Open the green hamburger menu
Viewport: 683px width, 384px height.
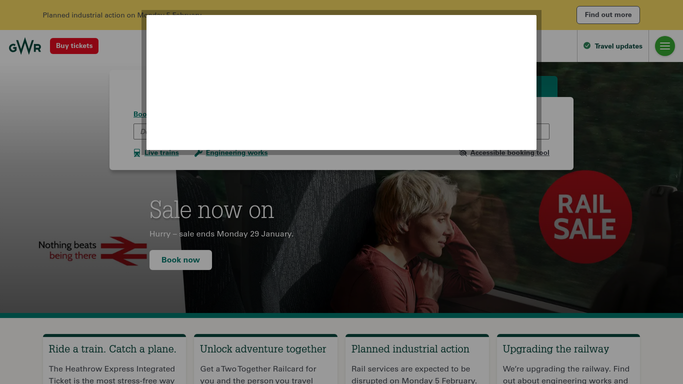[x=665, y=46]
